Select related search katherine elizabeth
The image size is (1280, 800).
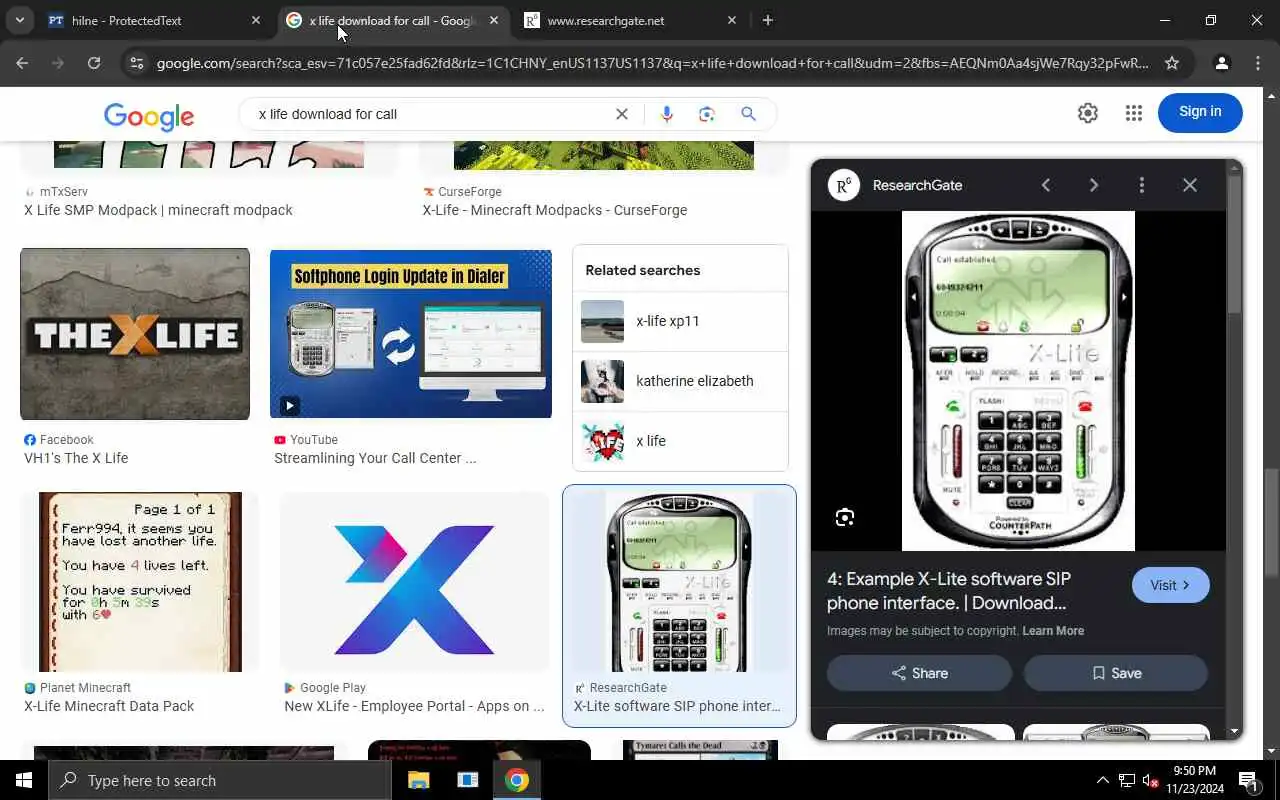point(680,381)
